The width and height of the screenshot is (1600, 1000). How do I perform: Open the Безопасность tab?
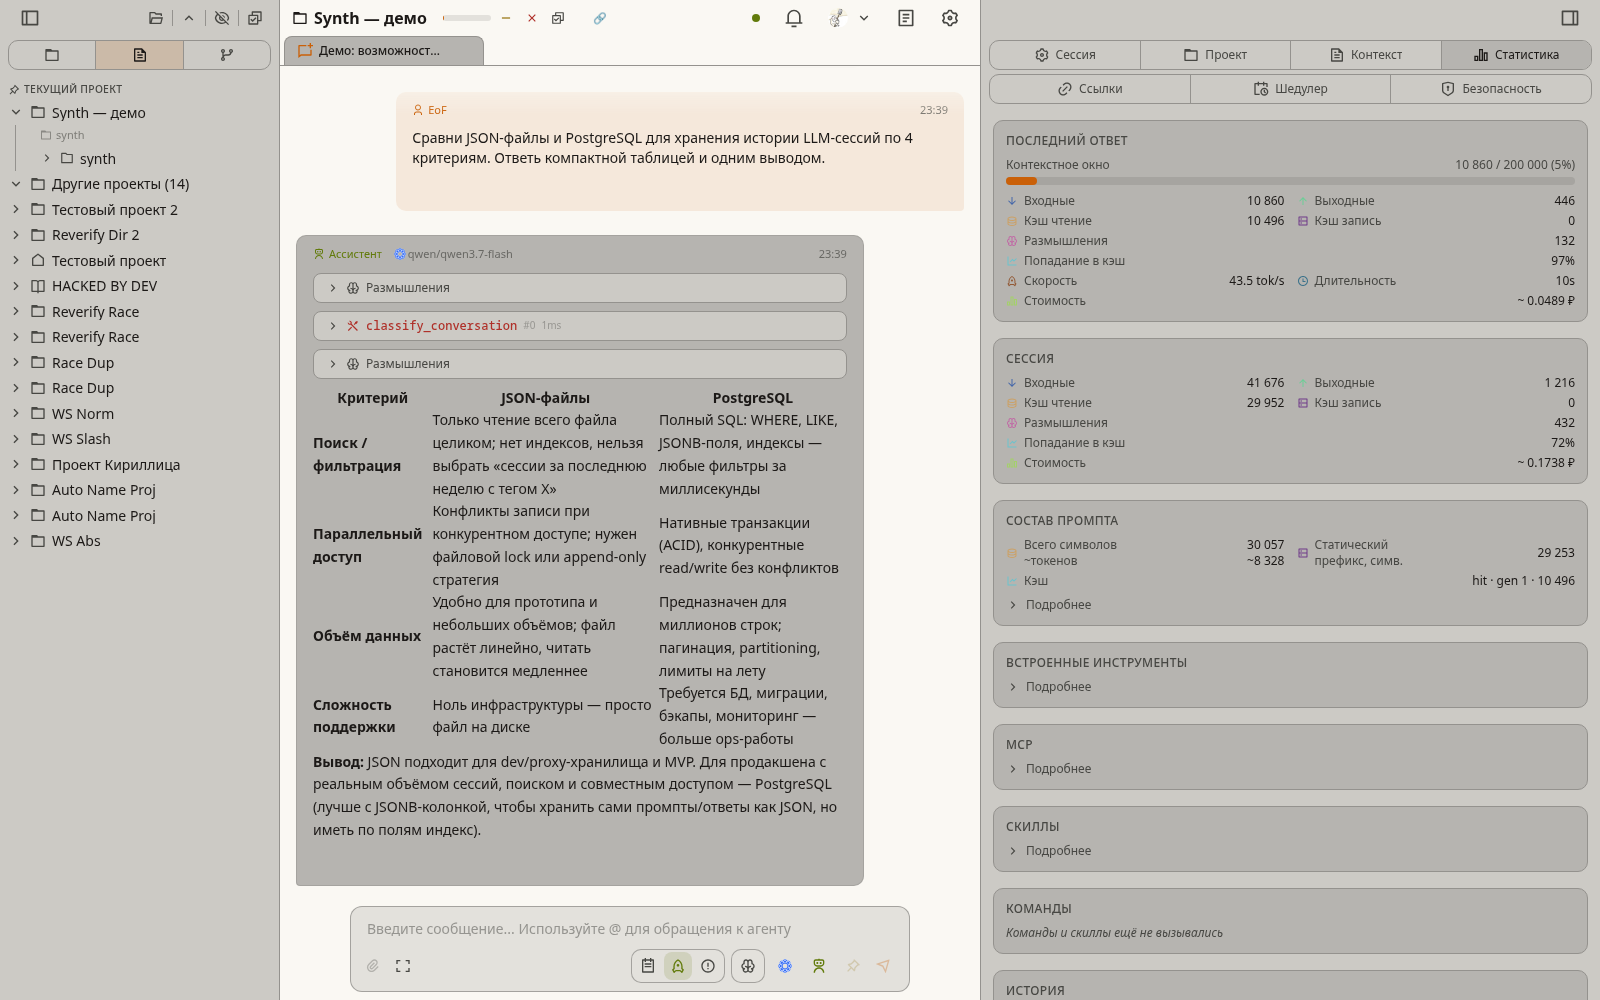click(1491, 89)
